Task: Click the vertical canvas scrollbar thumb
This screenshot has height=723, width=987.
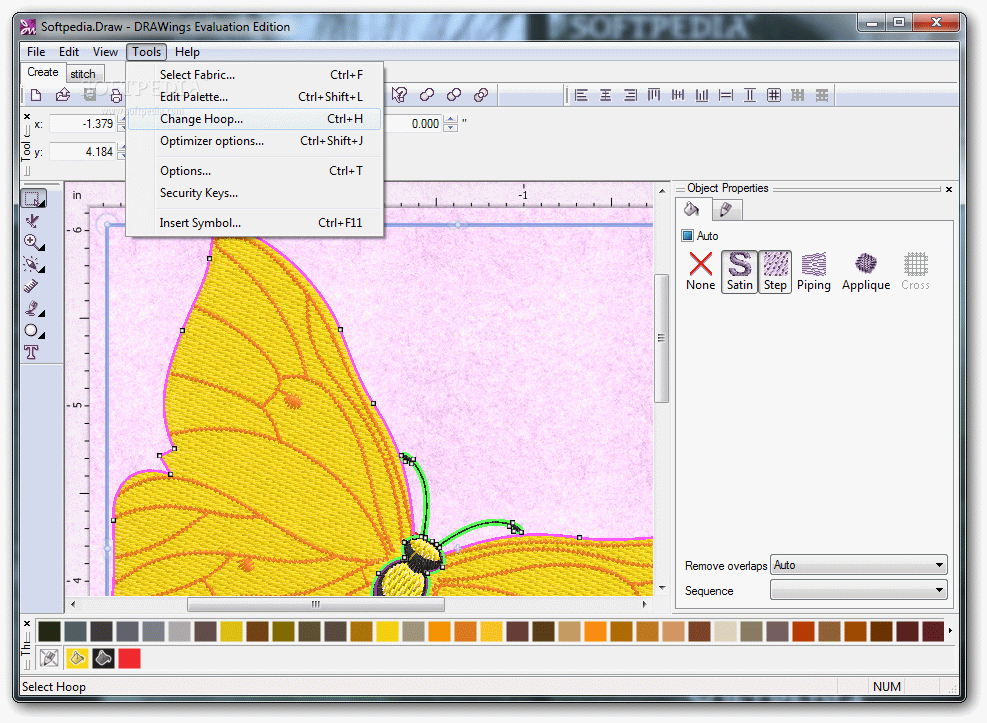Action: 661,338
